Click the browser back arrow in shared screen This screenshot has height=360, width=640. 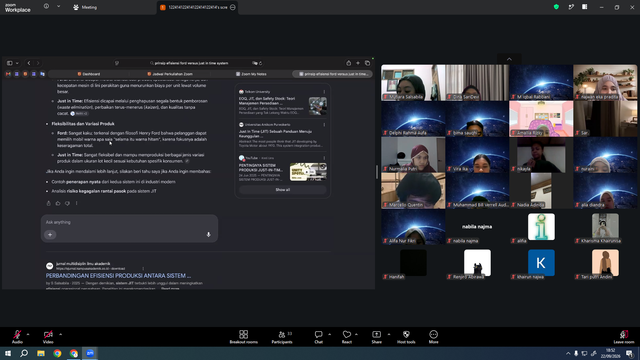[29, 63]
